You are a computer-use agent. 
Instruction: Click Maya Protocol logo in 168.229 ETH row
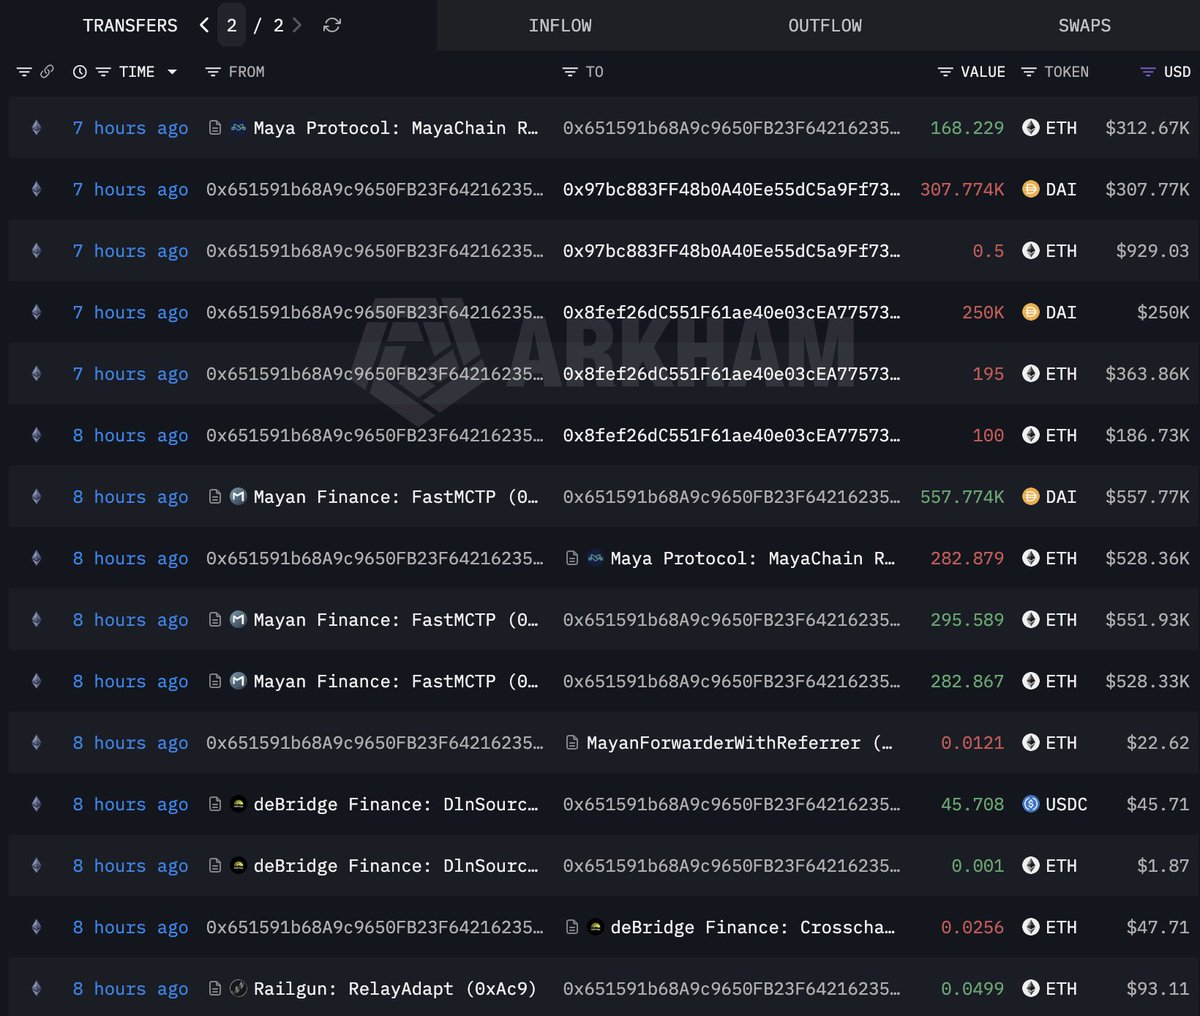point(238,128)
